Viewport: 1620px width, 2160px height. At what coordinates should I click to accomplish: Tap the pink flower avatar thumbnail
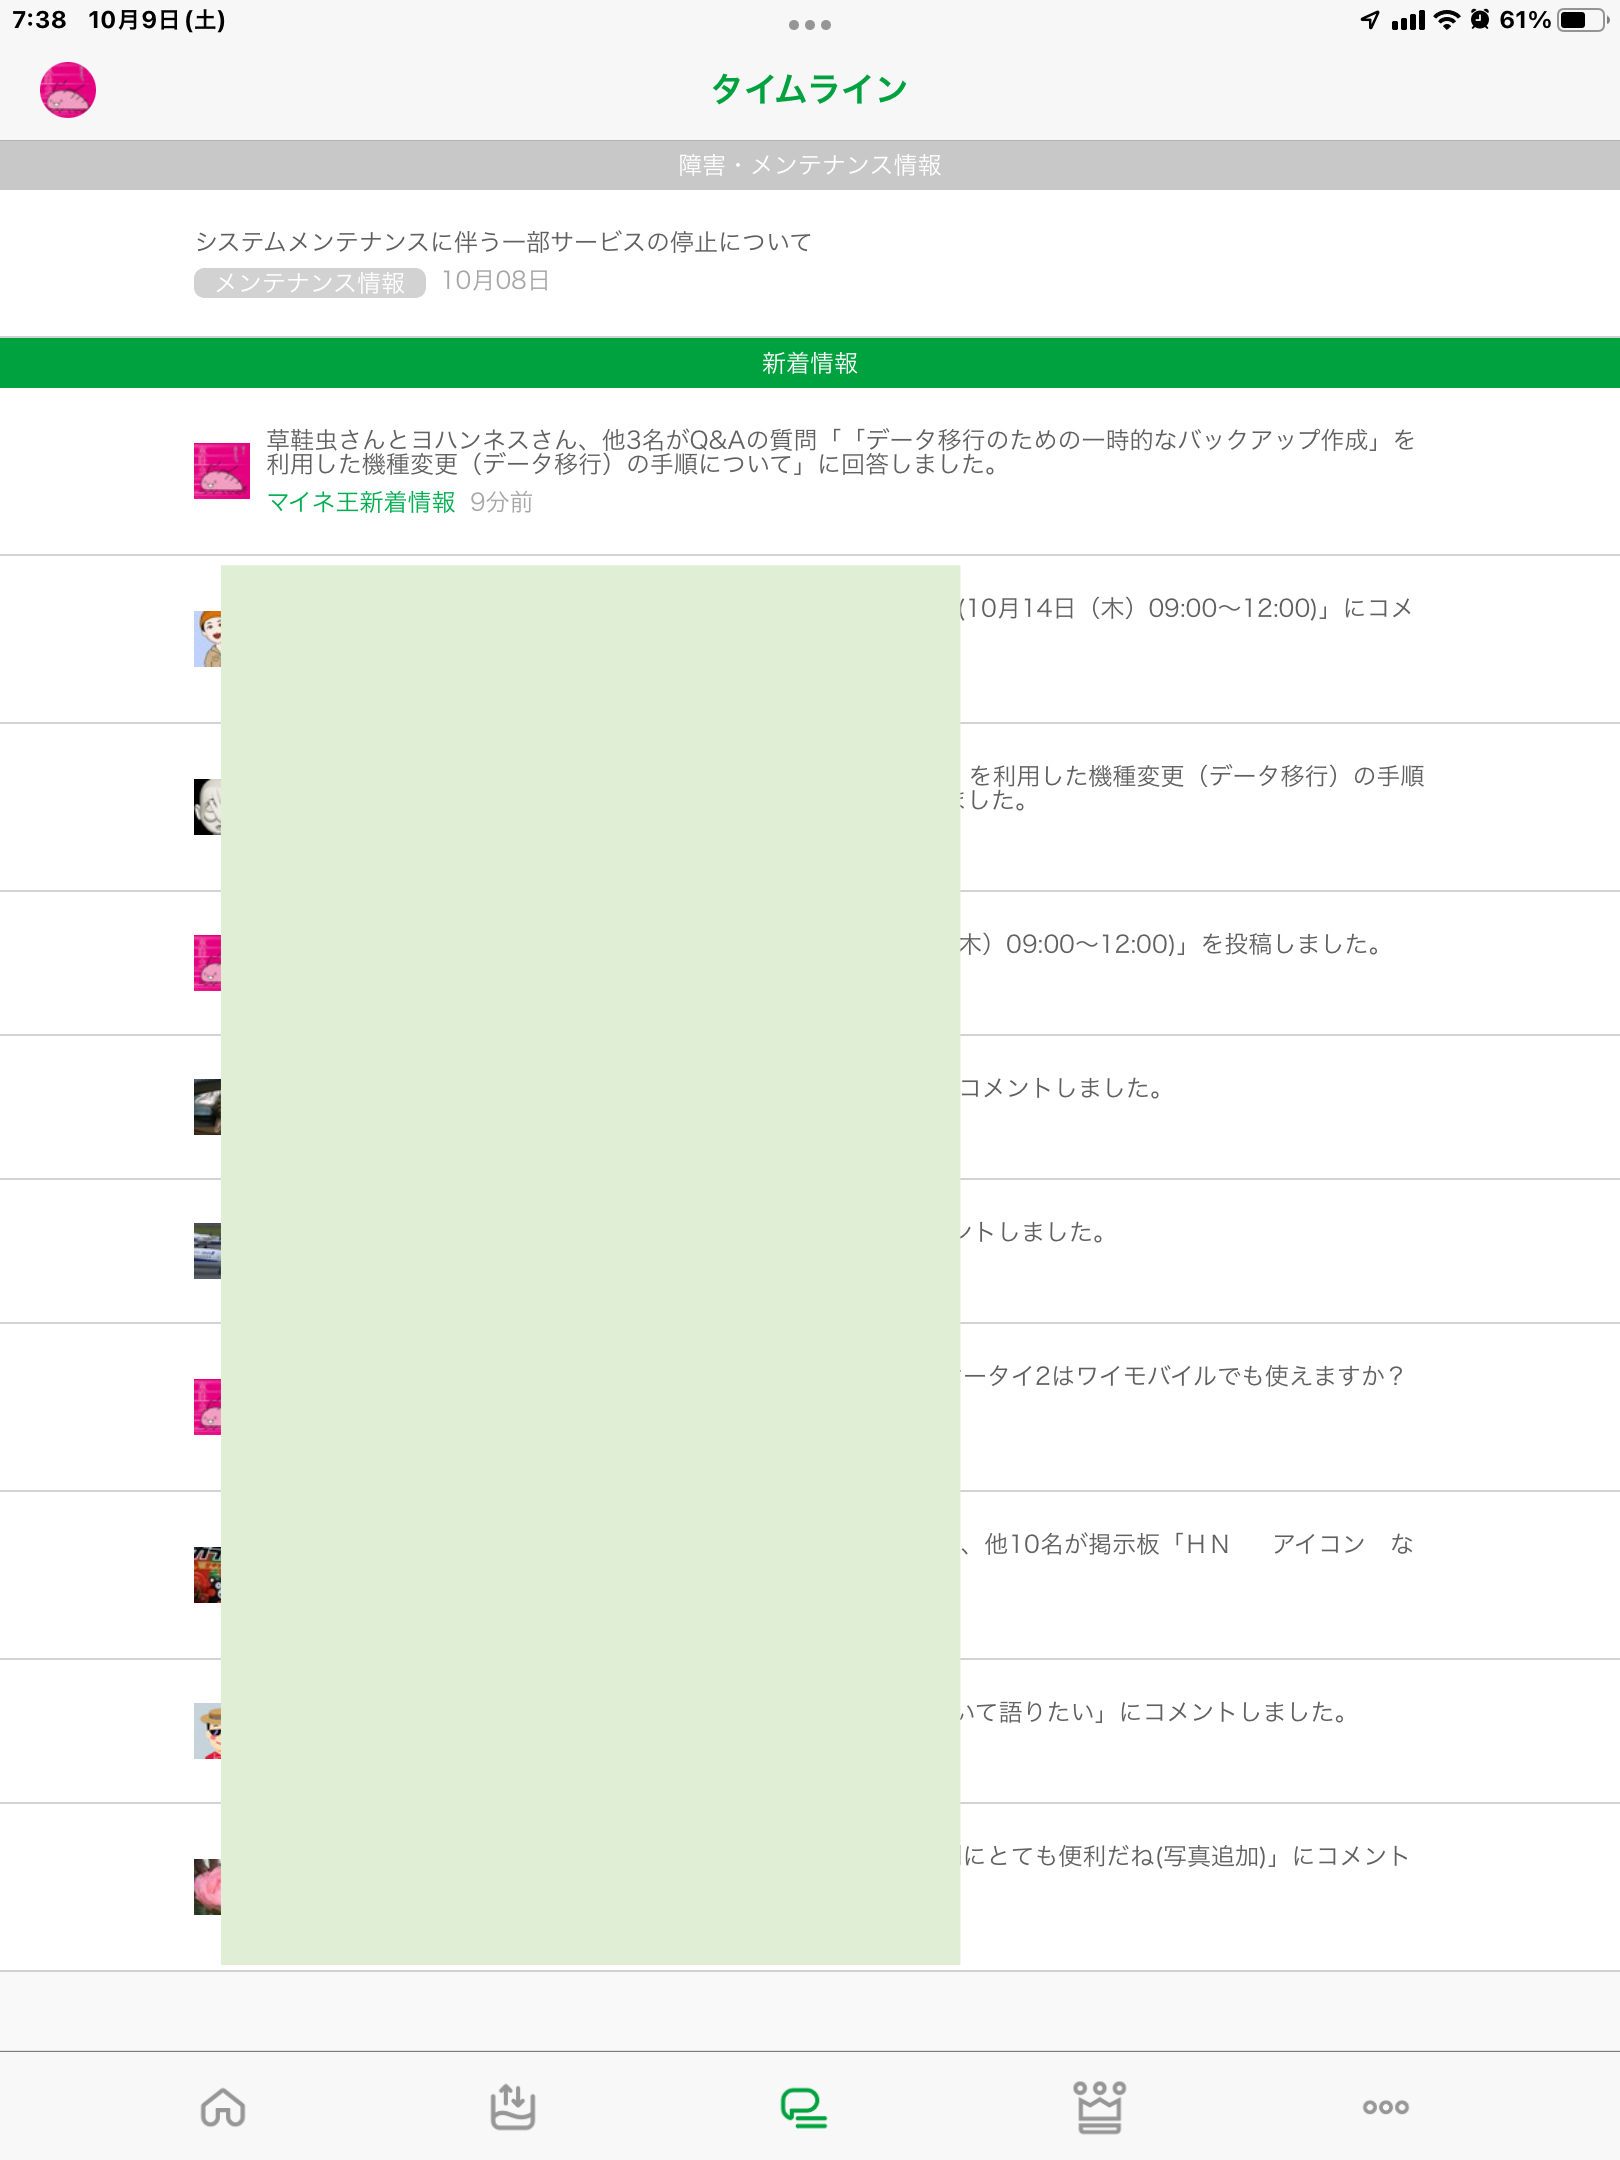[207, 1887]
